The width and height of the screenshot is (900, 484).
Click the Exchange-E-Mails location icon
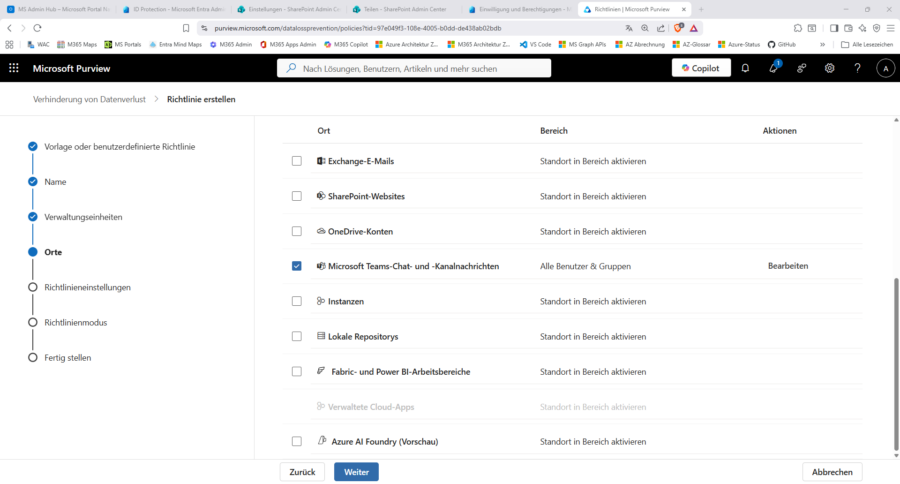(x=321, y=161)
